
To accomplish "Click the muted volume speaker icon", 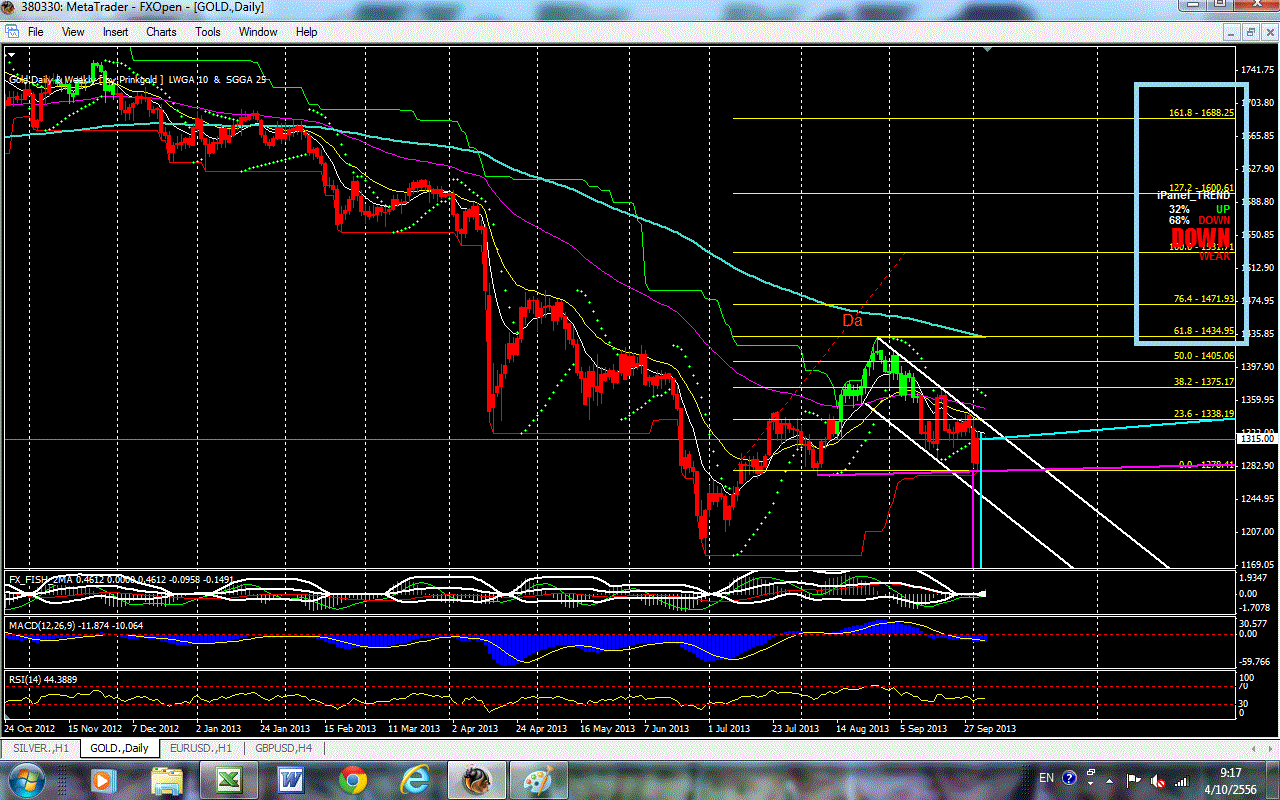I will pyautogui.click(x=1158, y=779).
